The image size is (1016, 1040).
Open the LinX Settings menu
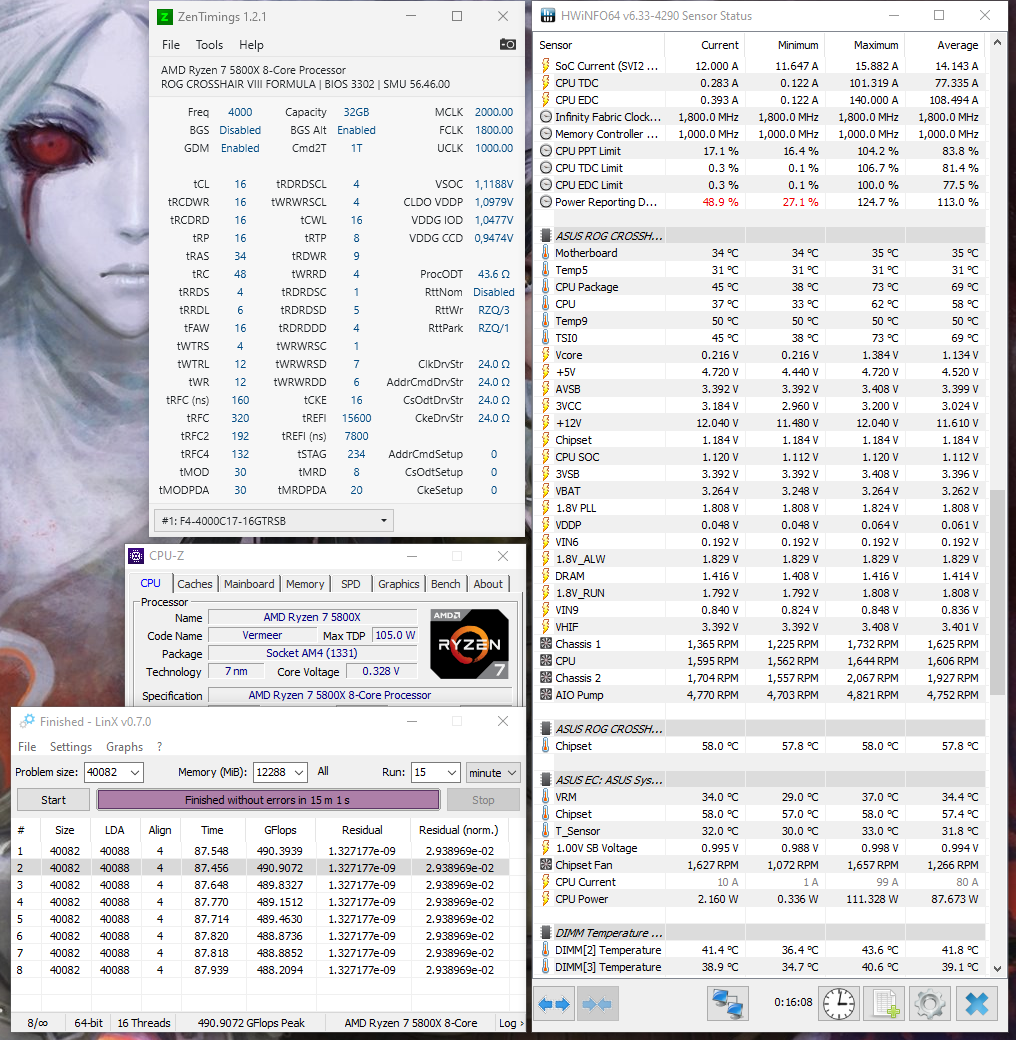(71, 746)
